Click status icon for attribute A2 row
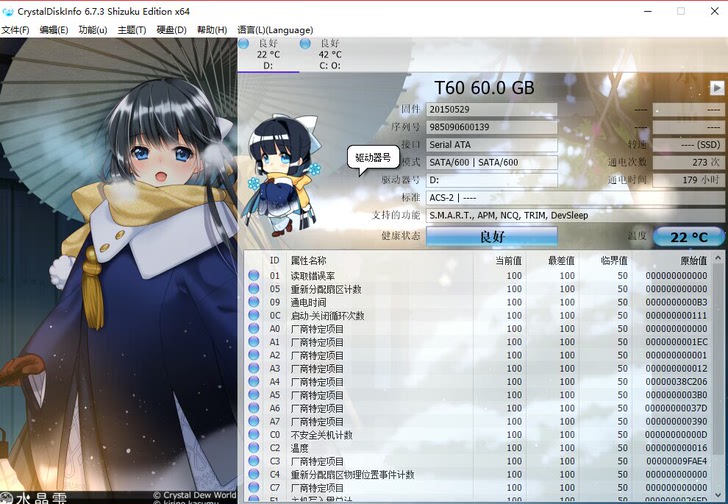This screenshot has width=728, height=504. tap(254, 355)
